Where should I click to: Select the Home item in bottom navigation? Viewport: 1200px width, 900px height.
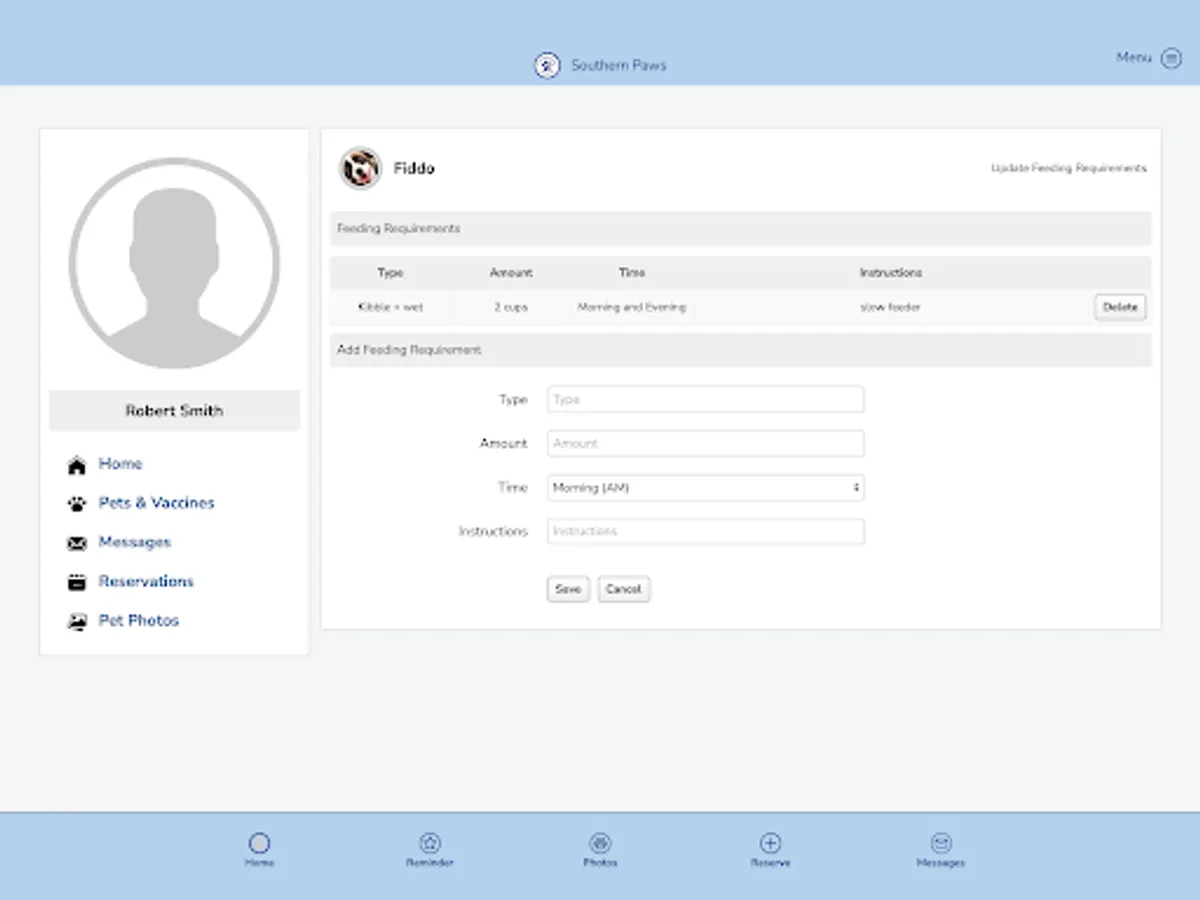point(260,843)
